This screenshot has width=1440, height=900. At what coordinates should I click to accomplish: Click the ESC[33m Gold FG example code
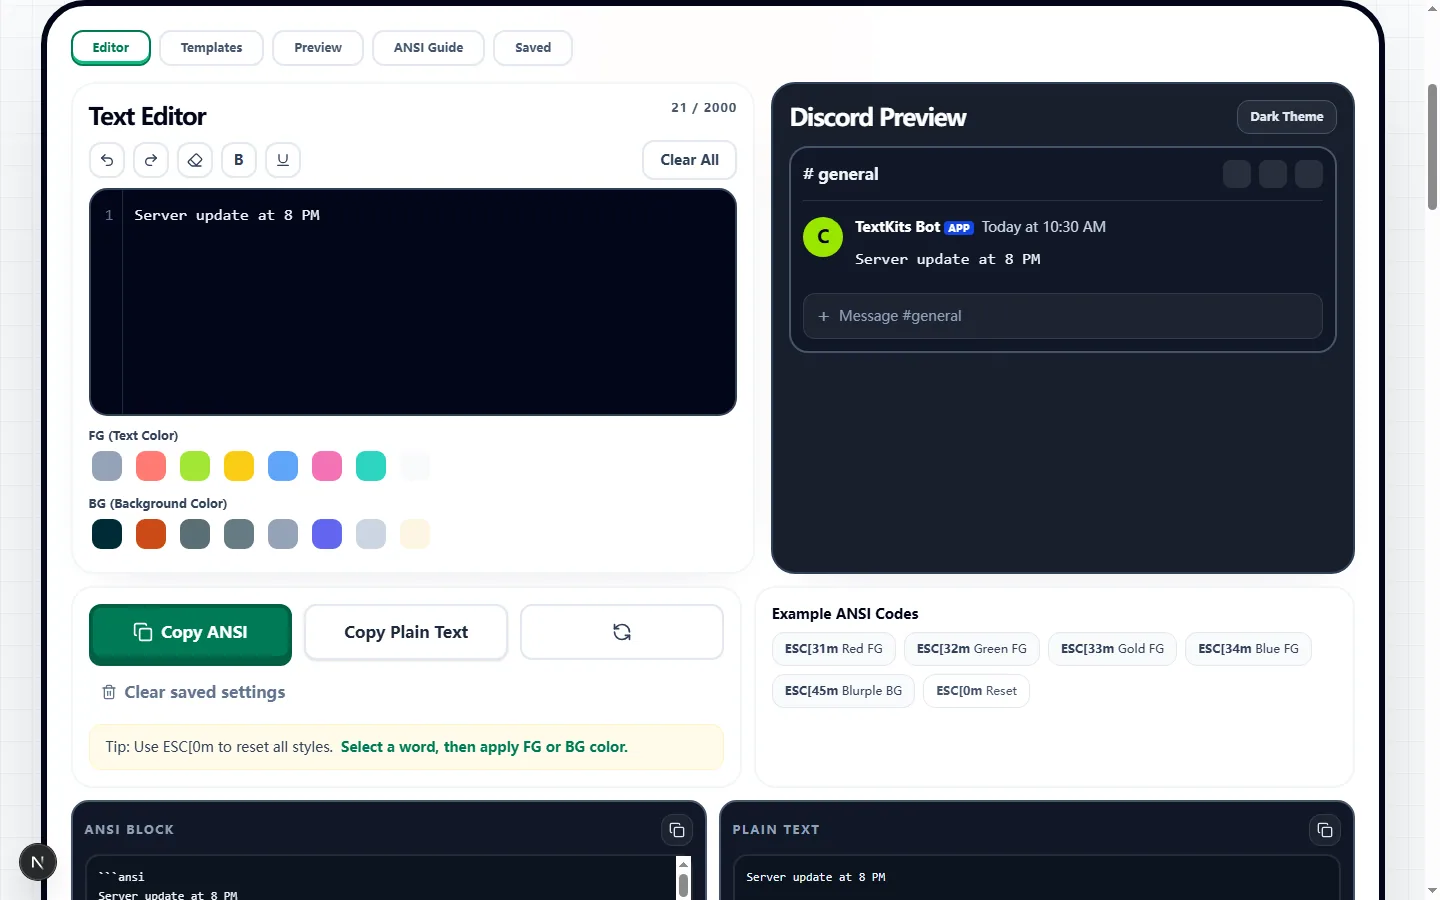click(1112, 649)
